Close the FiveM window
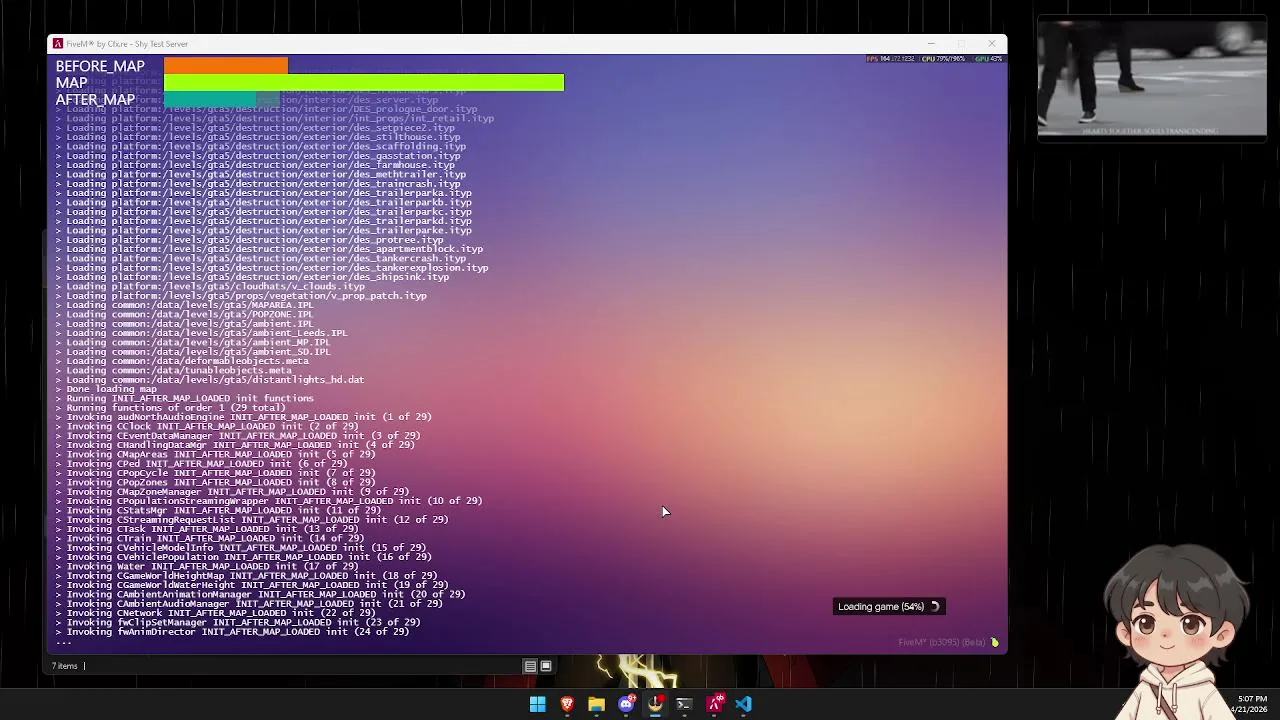The width and height of the screenshot is (1280, 720). [x=991, y=44]
